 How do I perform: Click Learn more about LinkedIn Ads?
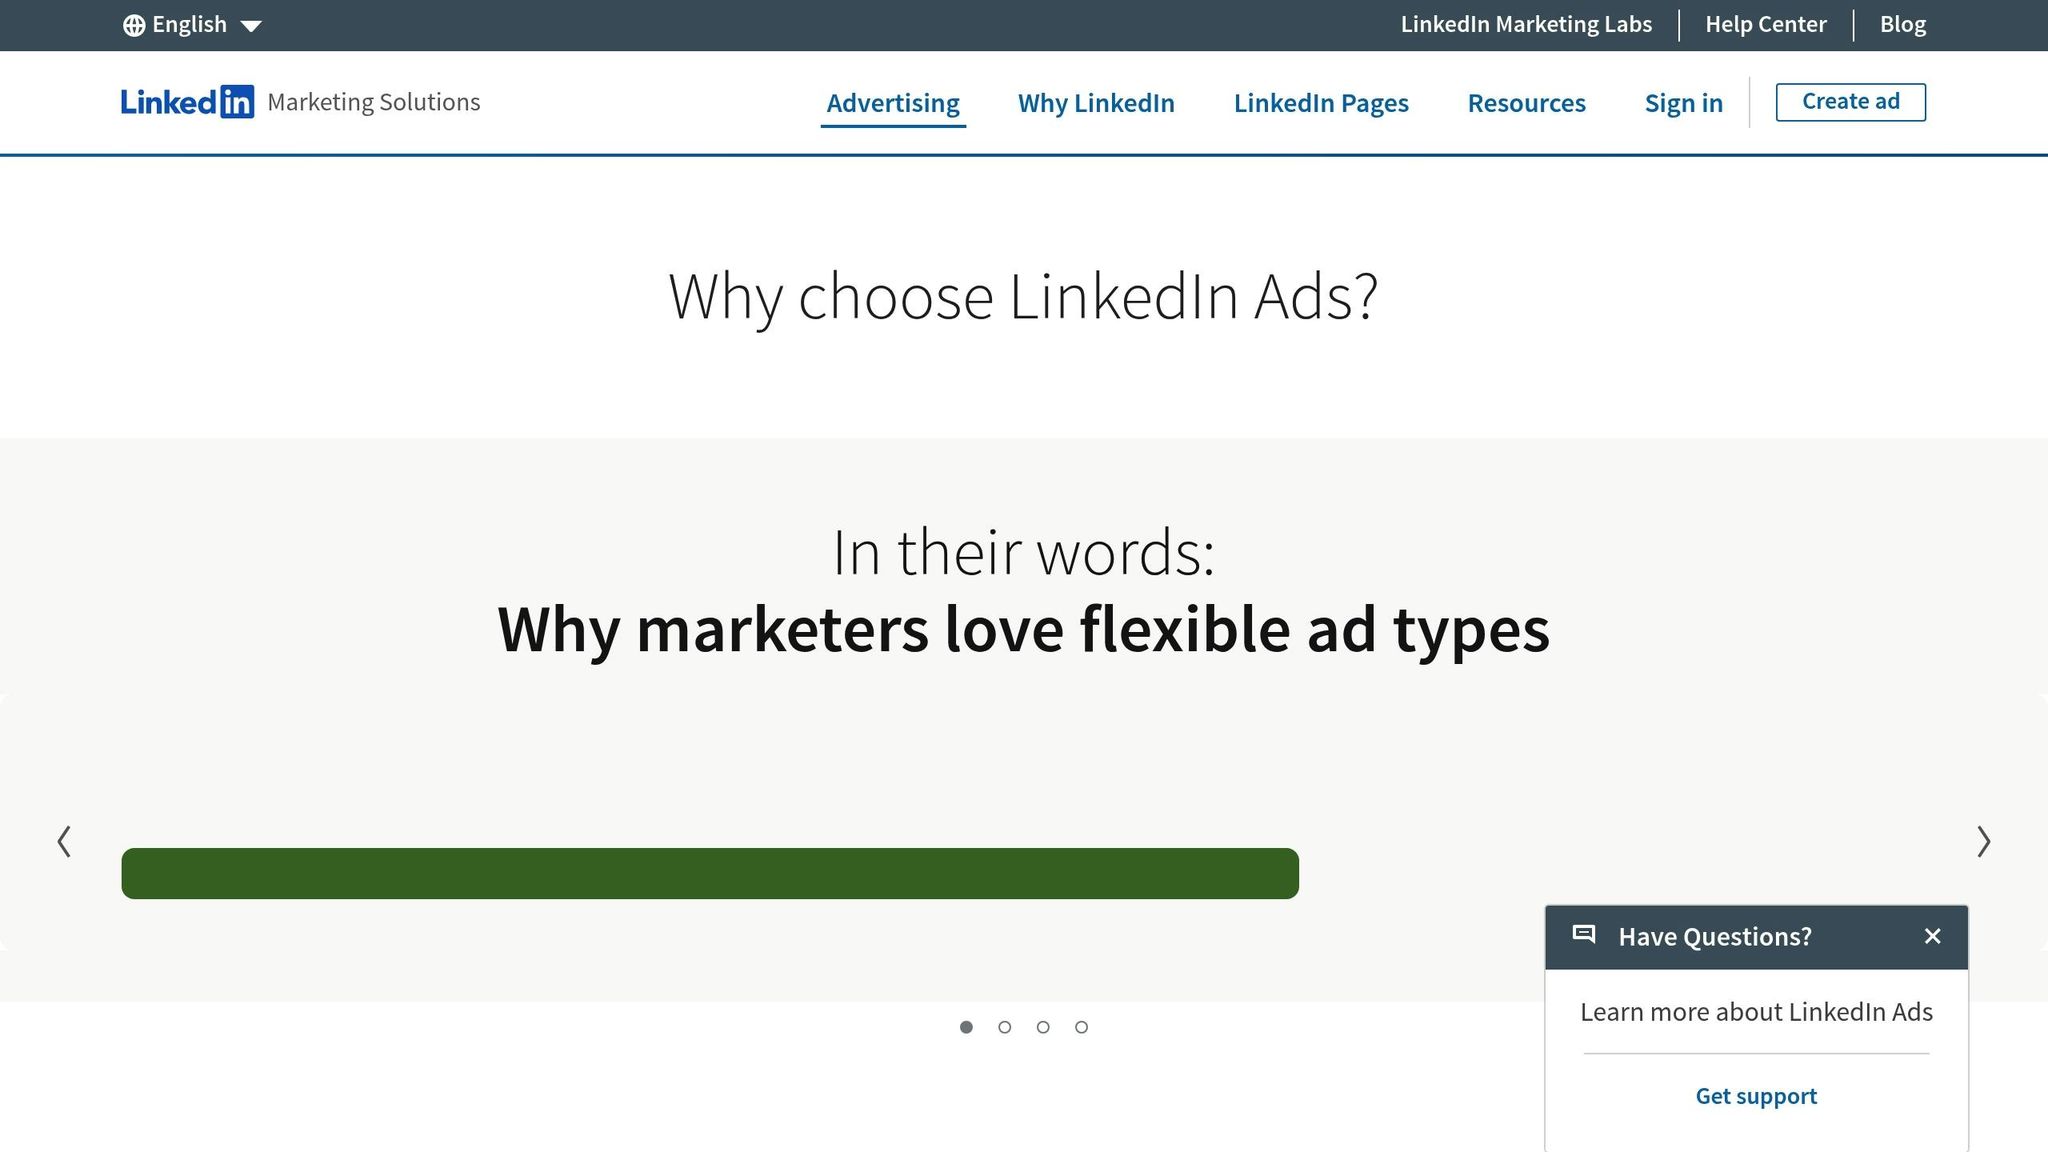(1757, 1012)
